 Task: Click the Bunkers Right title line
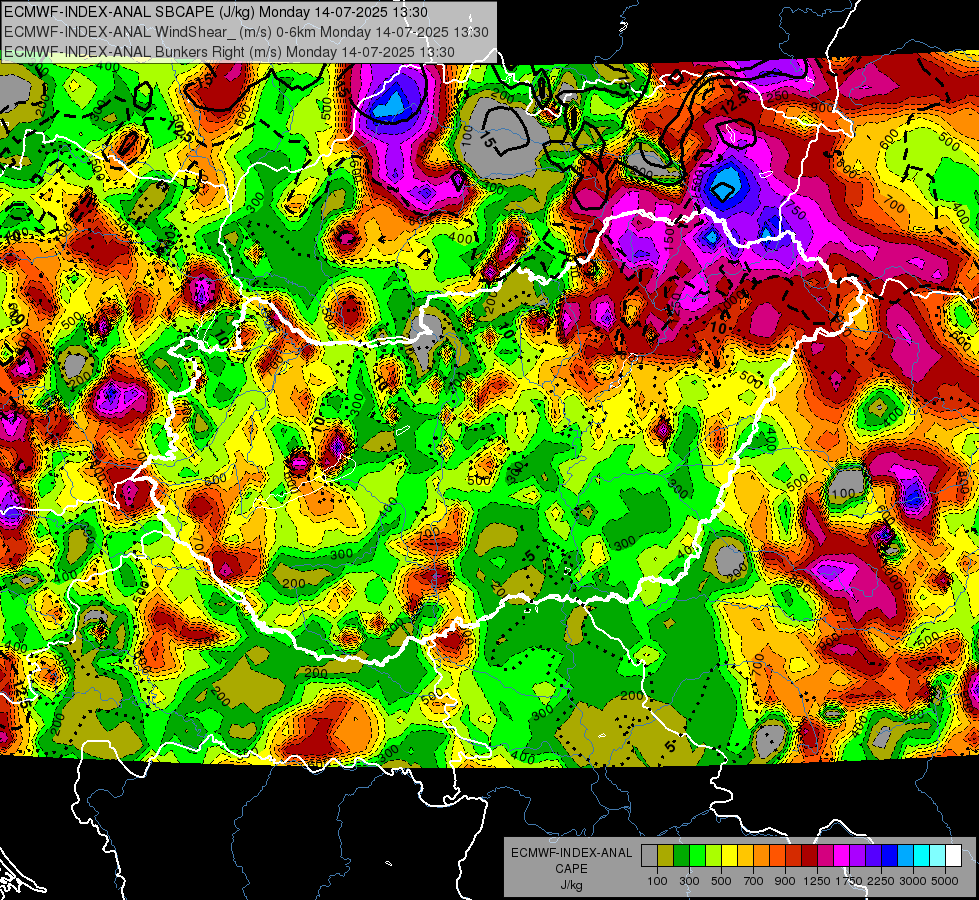229,52
